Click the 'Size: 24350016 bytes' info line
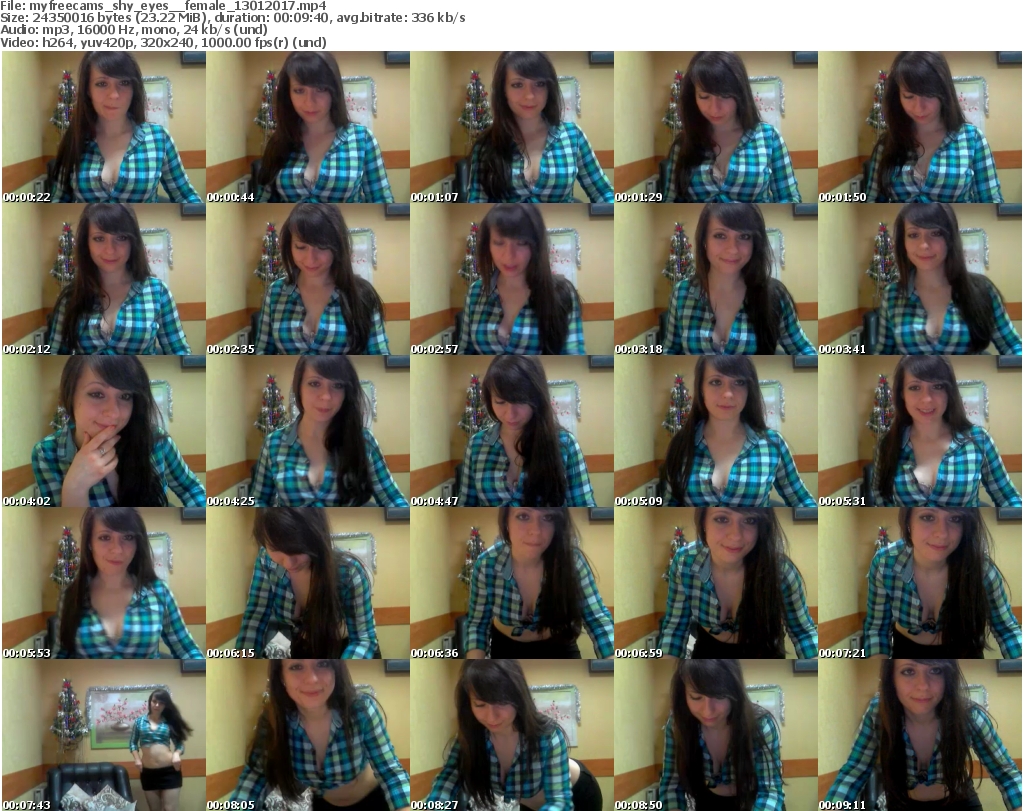Screen dimensions: 1024x811 pyautogui.click(x=233, y=18)
